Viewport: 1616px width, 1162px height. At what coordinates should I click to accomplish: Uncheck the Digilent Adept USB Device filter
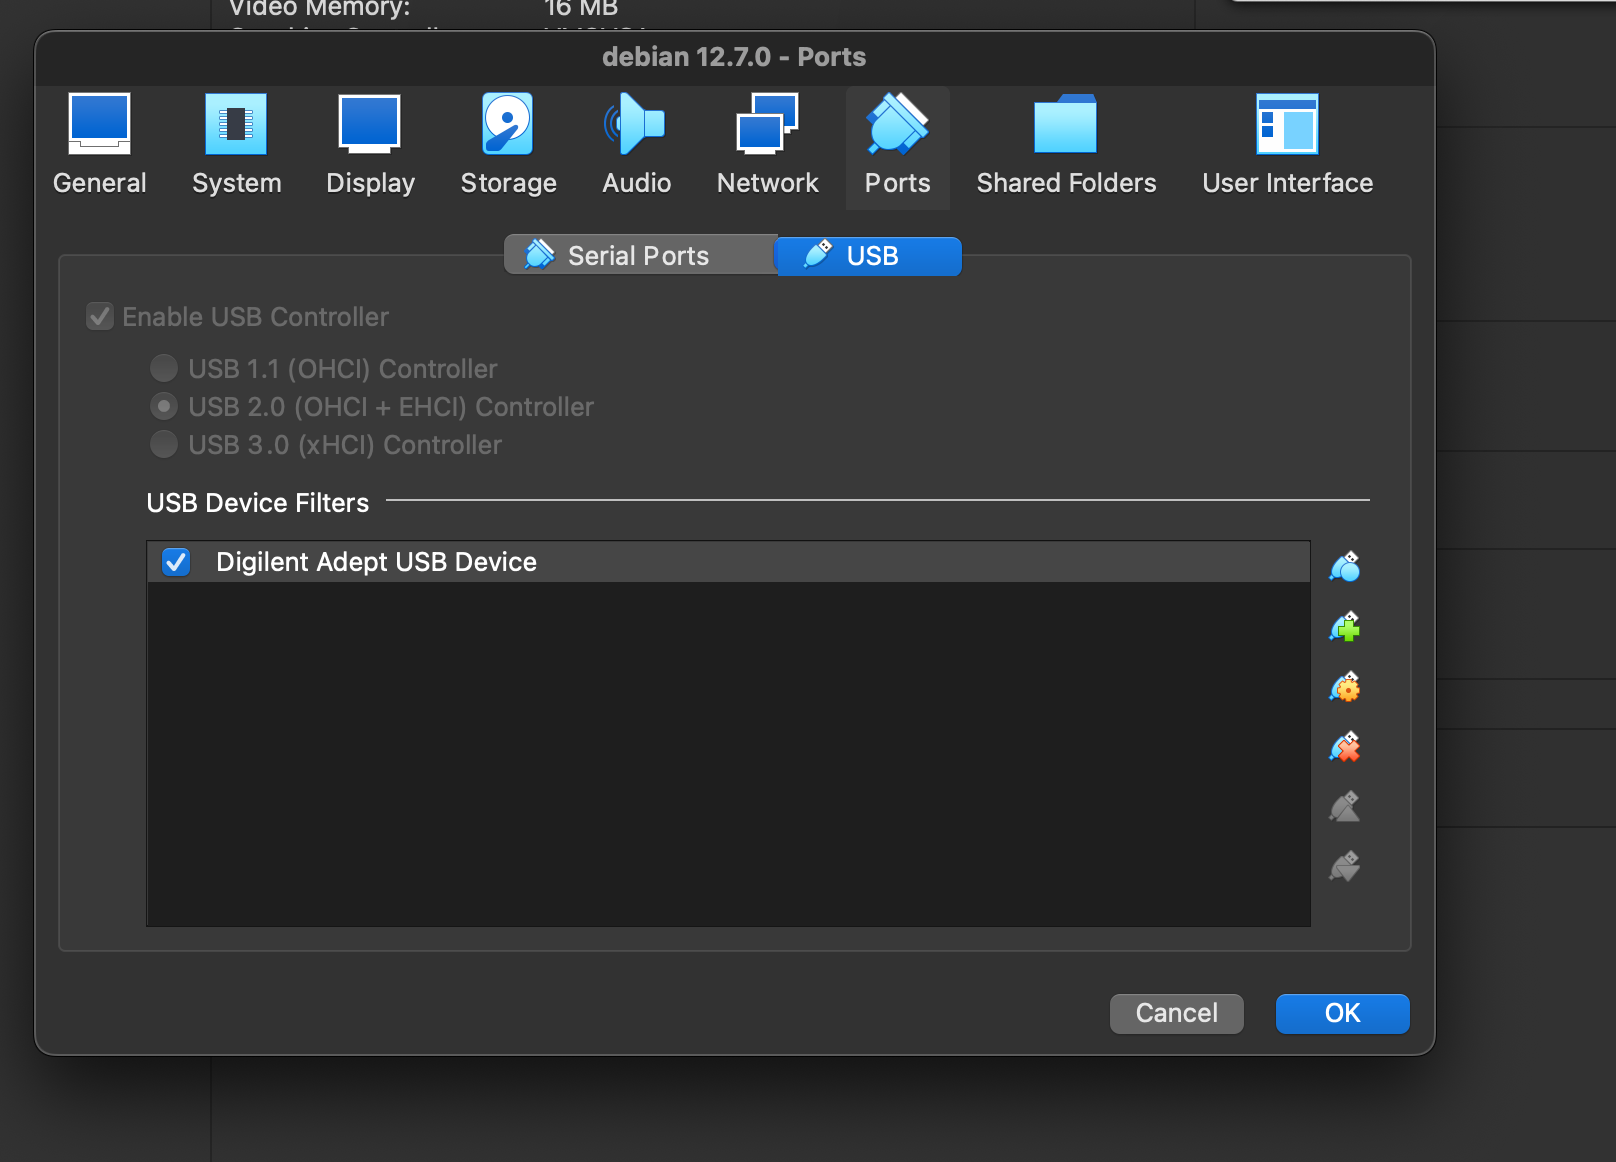click(176, 562)
